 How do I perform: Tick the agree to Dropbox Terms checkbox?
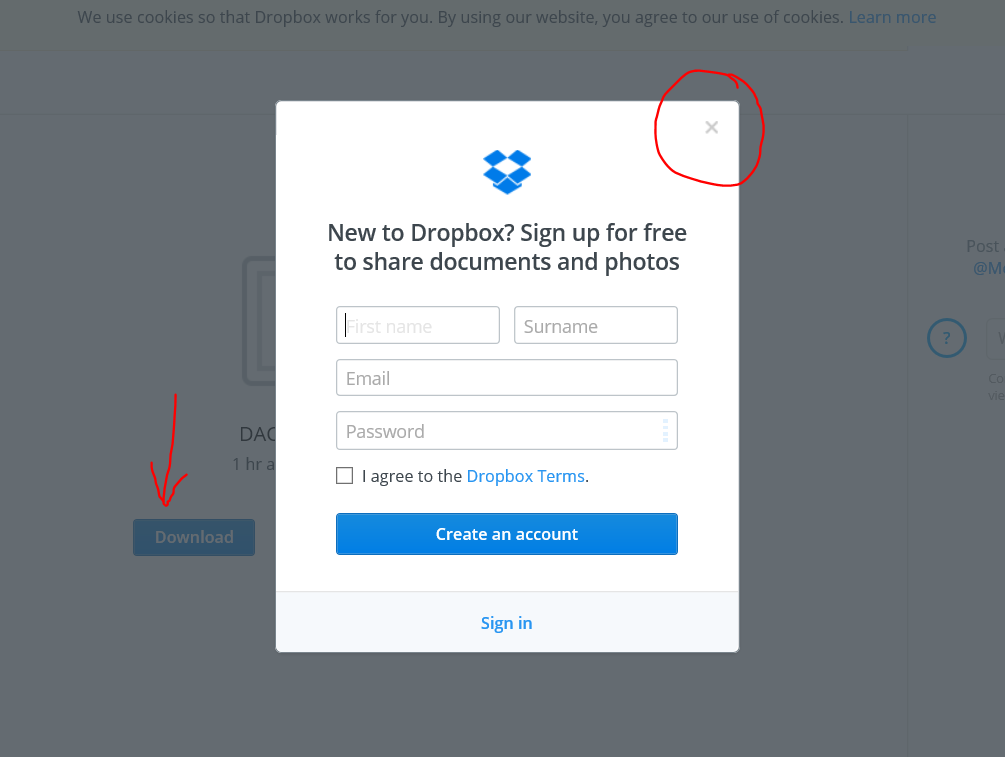(344, 476)
